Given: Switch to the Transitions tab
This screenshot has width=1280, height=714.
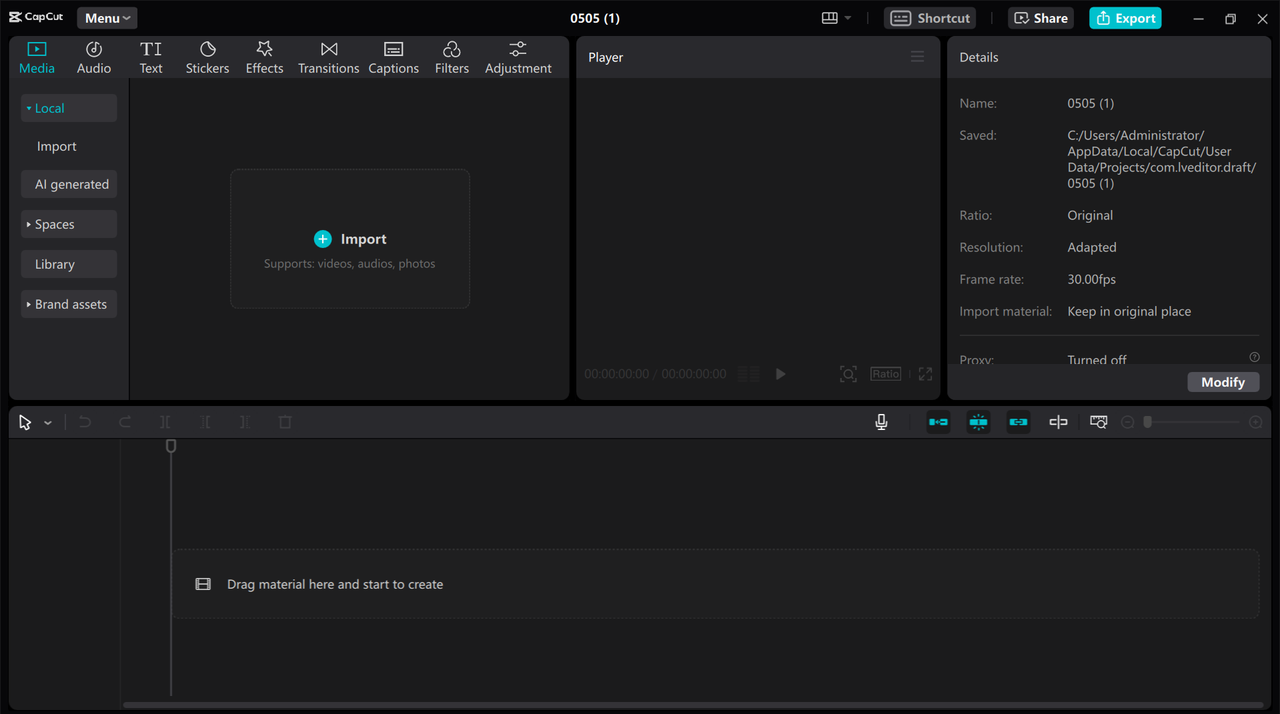Looking at the screenshot, I should 328,58.
